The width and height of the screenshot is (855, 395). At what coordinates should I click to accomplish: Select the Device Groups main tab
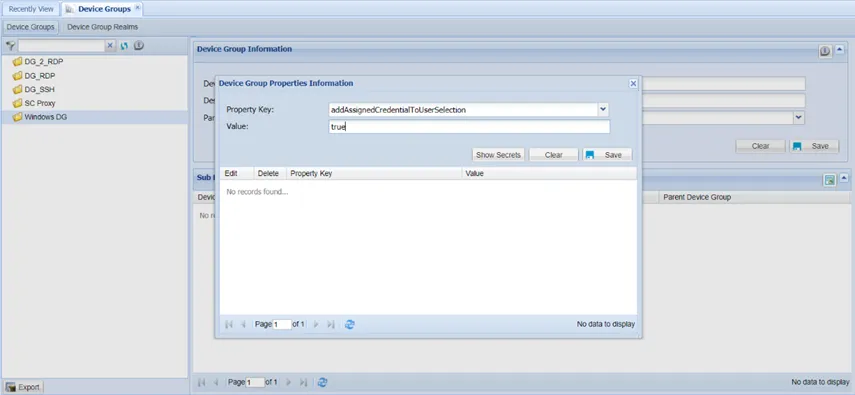click(104, 9)
